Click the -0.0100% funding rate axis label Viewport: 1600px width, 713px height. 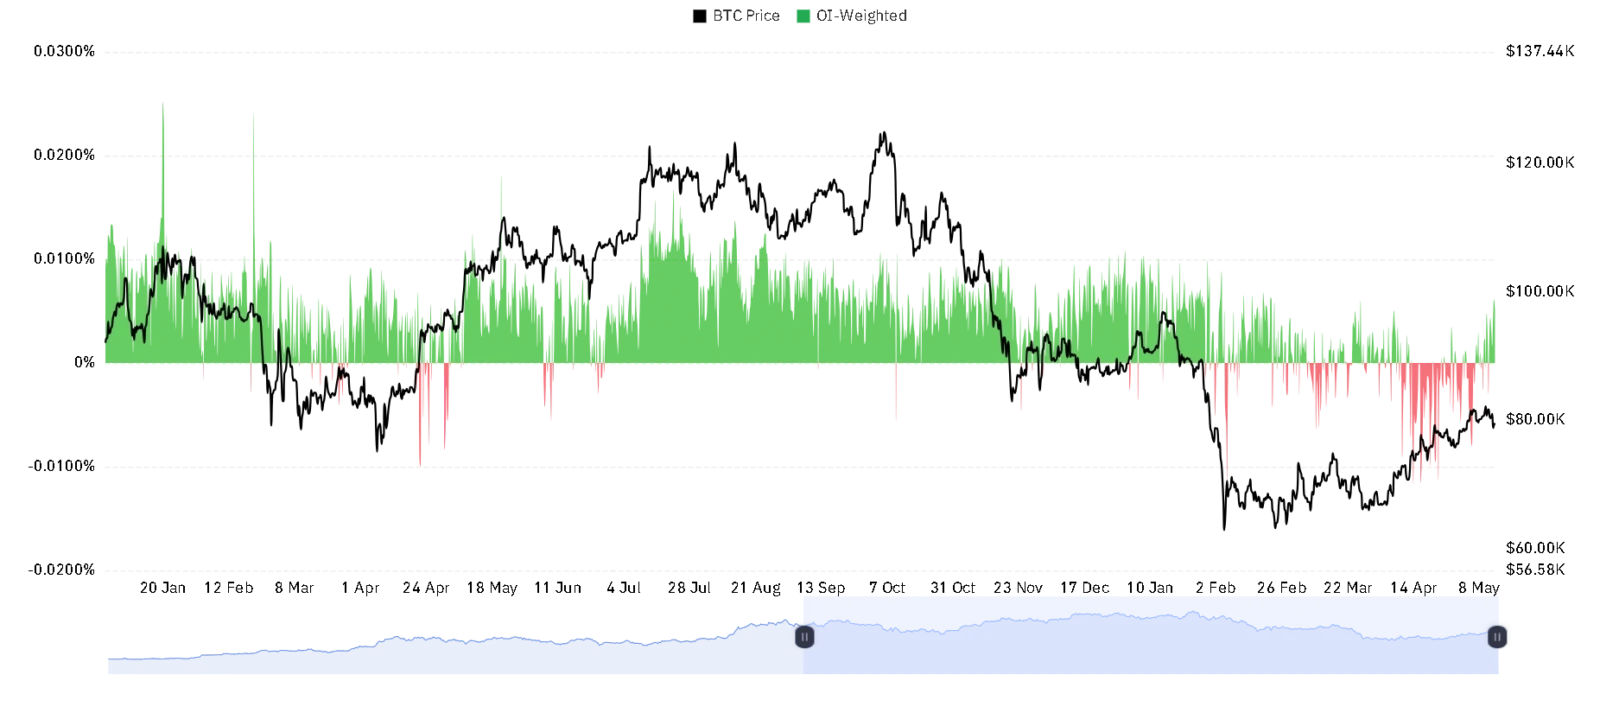(62, 466)
